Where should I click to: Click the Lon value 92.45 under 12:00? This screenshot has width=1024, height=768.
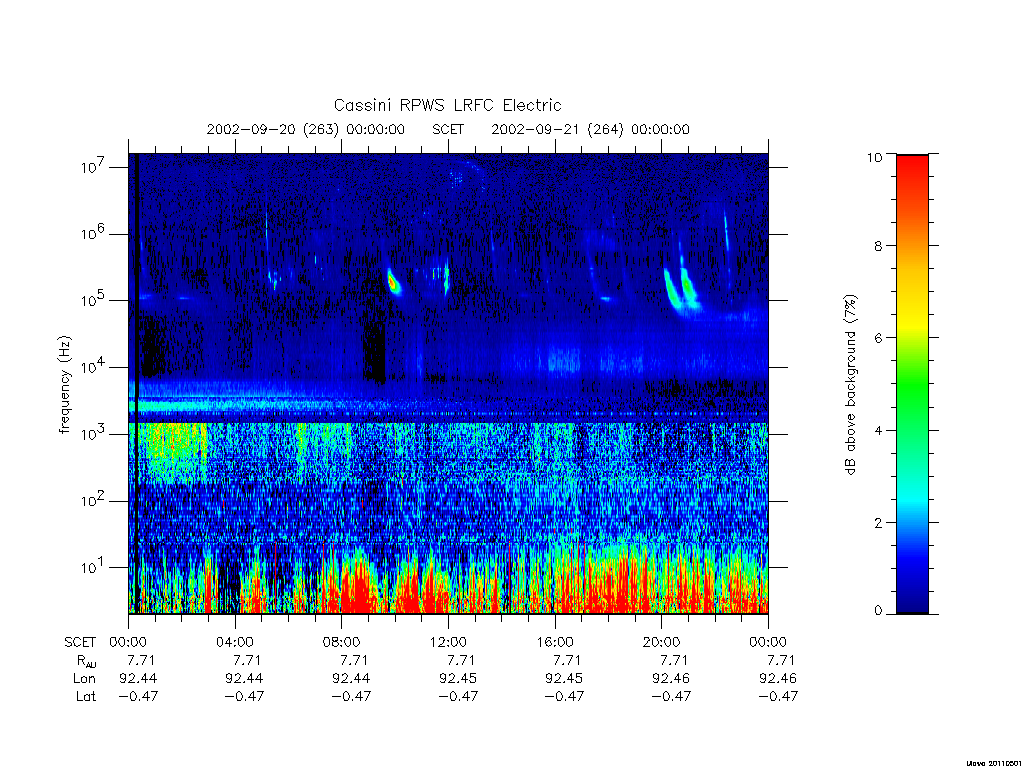point(458,679)
